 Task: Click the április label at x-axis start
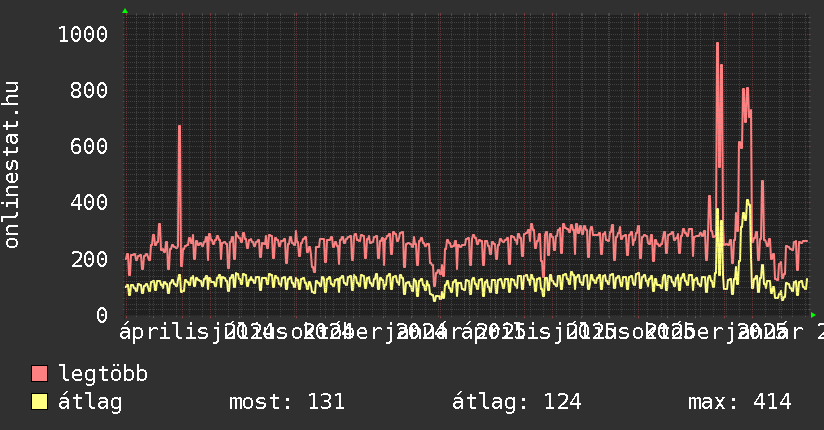[x=160, y=331]
